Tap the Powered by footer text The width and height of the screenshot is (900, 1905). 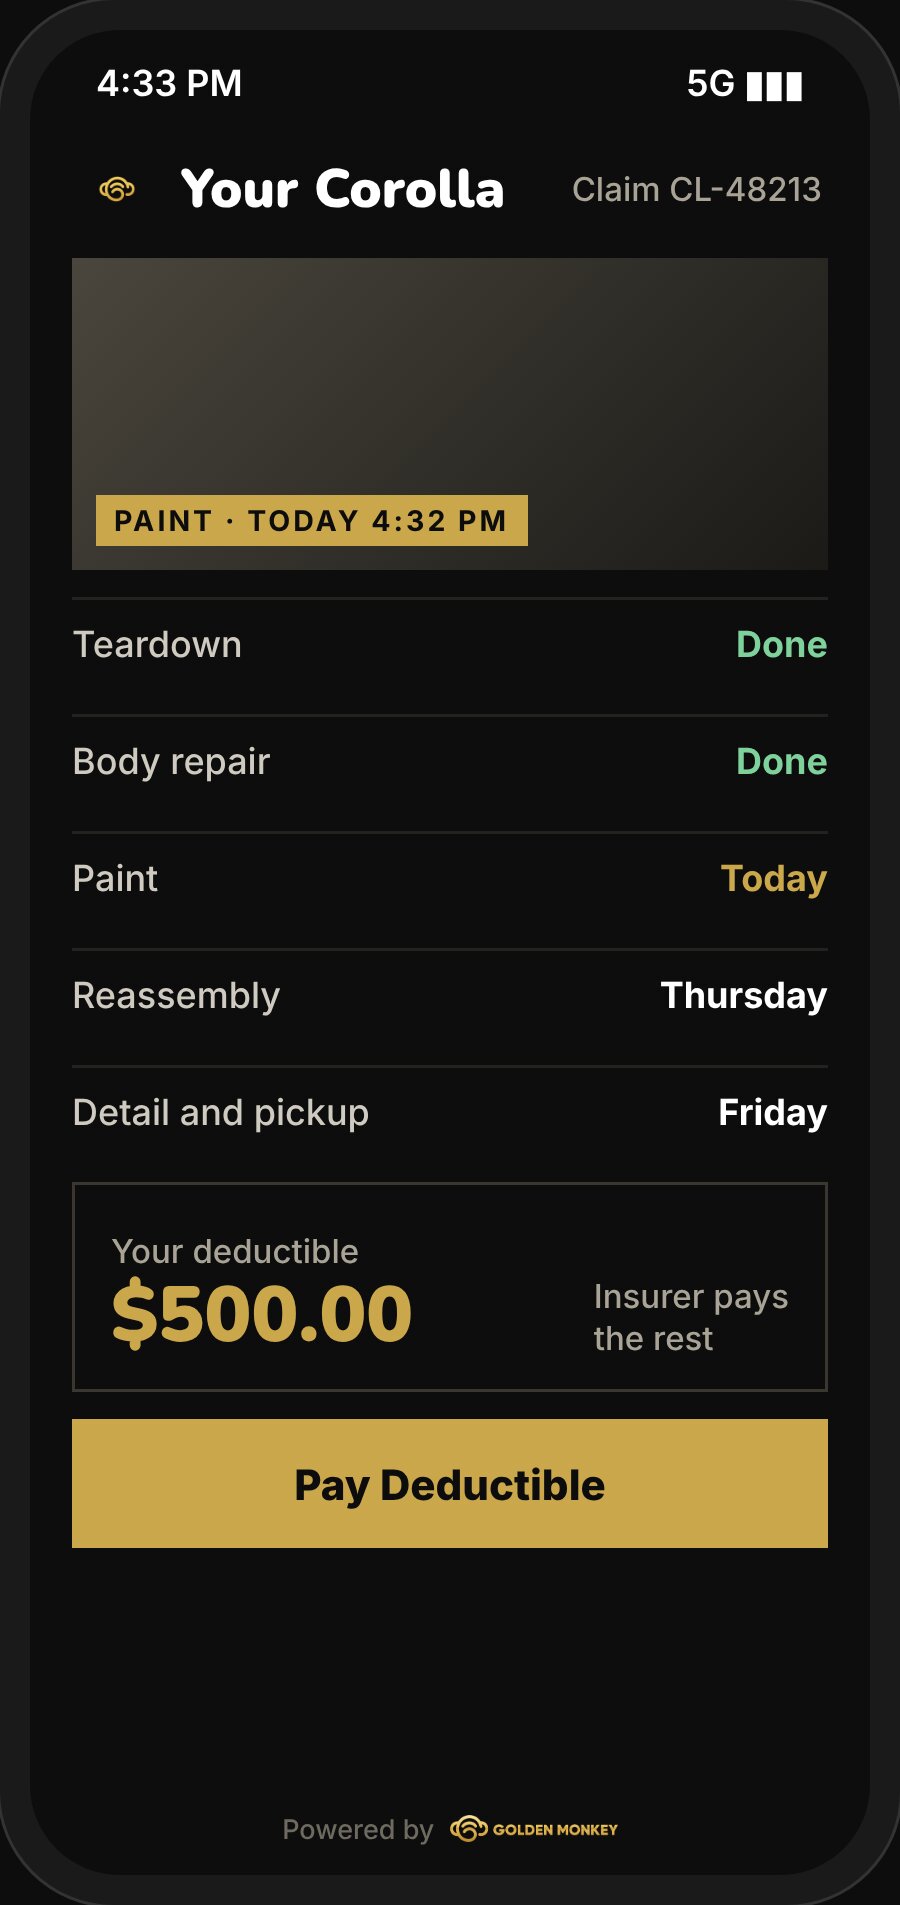[x=358, y=1829]
